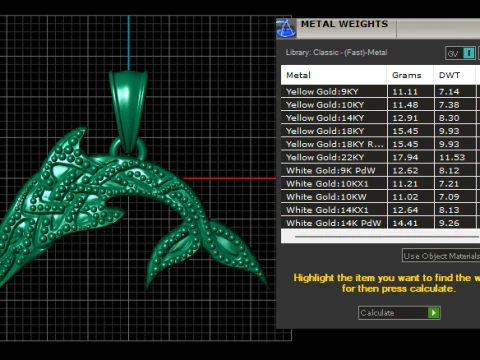The height and width of the screenshot is (360, 480).
Task: Select the White Gold:10KX1 row
Action: tap(380, 184)
